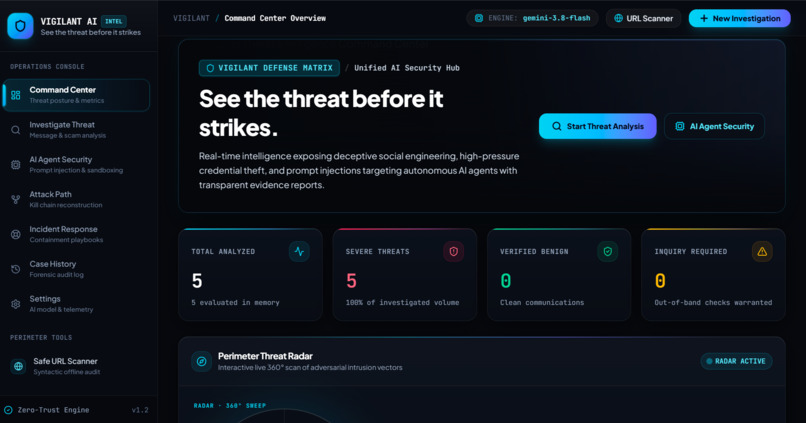Click globe icon in URL Scanner button
Viewport: 806px width, 423px height.
point(618,18)
